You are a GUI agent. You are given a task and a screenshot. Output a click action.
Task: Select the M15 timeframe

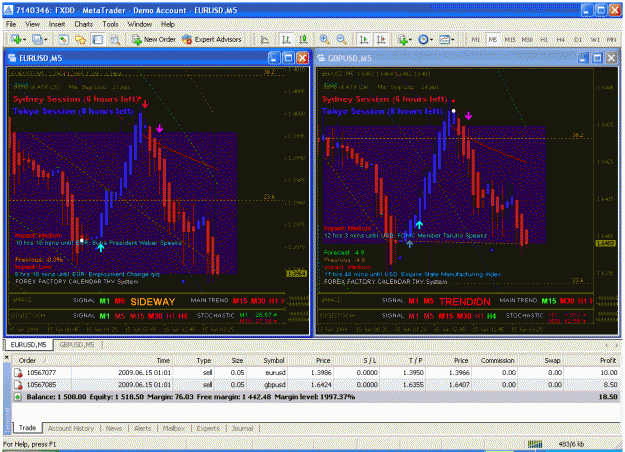click(x=510, y=40)
